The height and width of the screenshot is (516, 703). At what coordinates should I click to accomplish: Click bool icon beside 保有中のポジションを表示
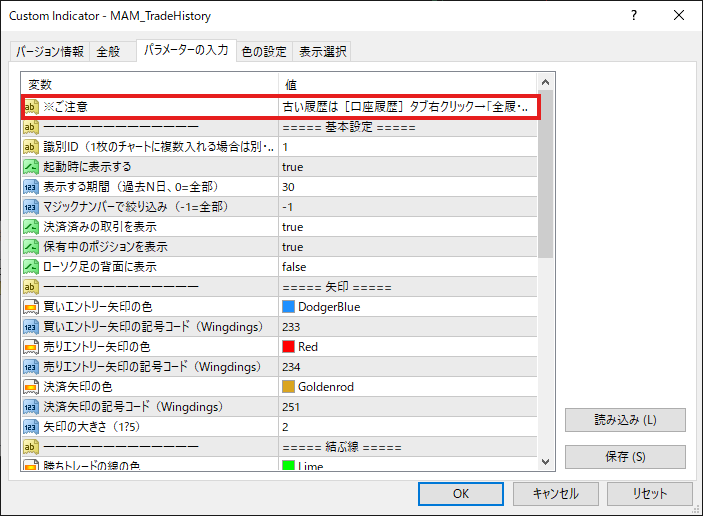[x=30, y=247]
